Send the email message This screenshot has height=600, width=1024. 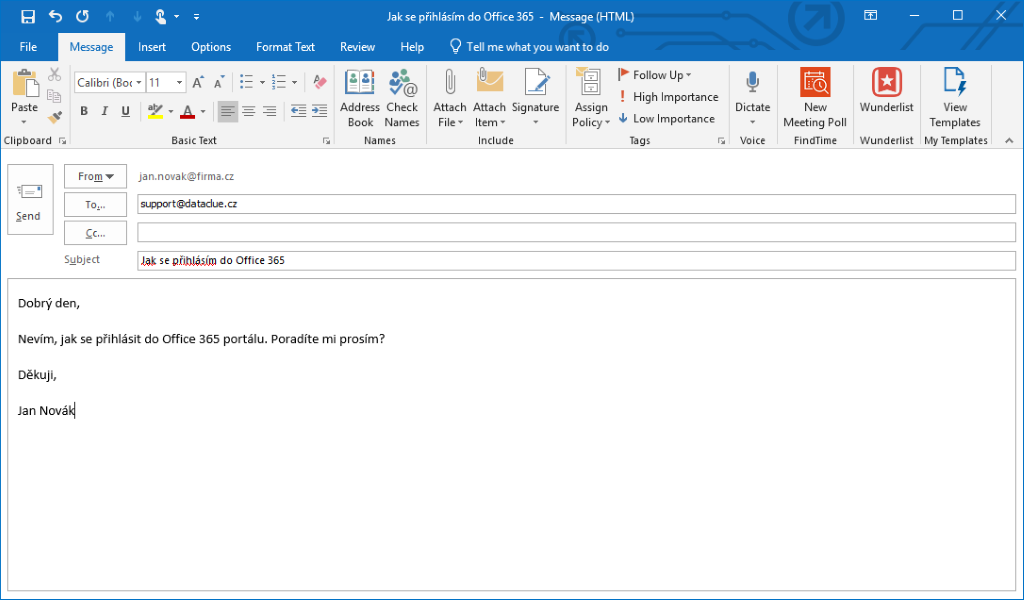[30, 199]
